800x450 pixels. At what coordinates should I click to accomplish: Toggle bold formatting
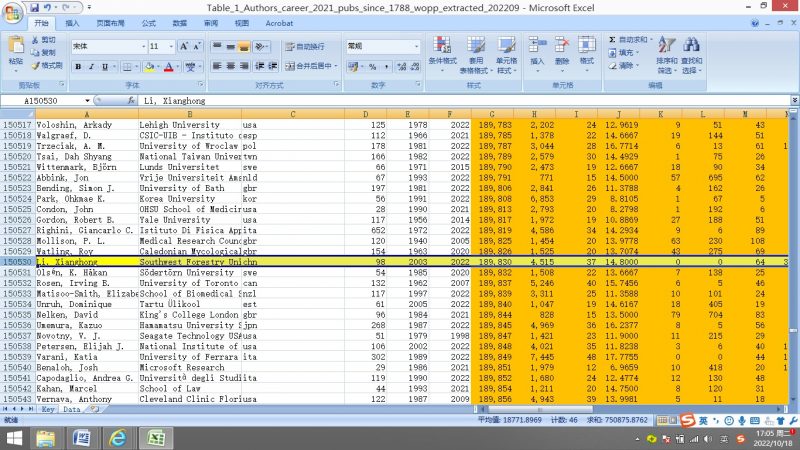pyautogui.click(x=77, y=67)
